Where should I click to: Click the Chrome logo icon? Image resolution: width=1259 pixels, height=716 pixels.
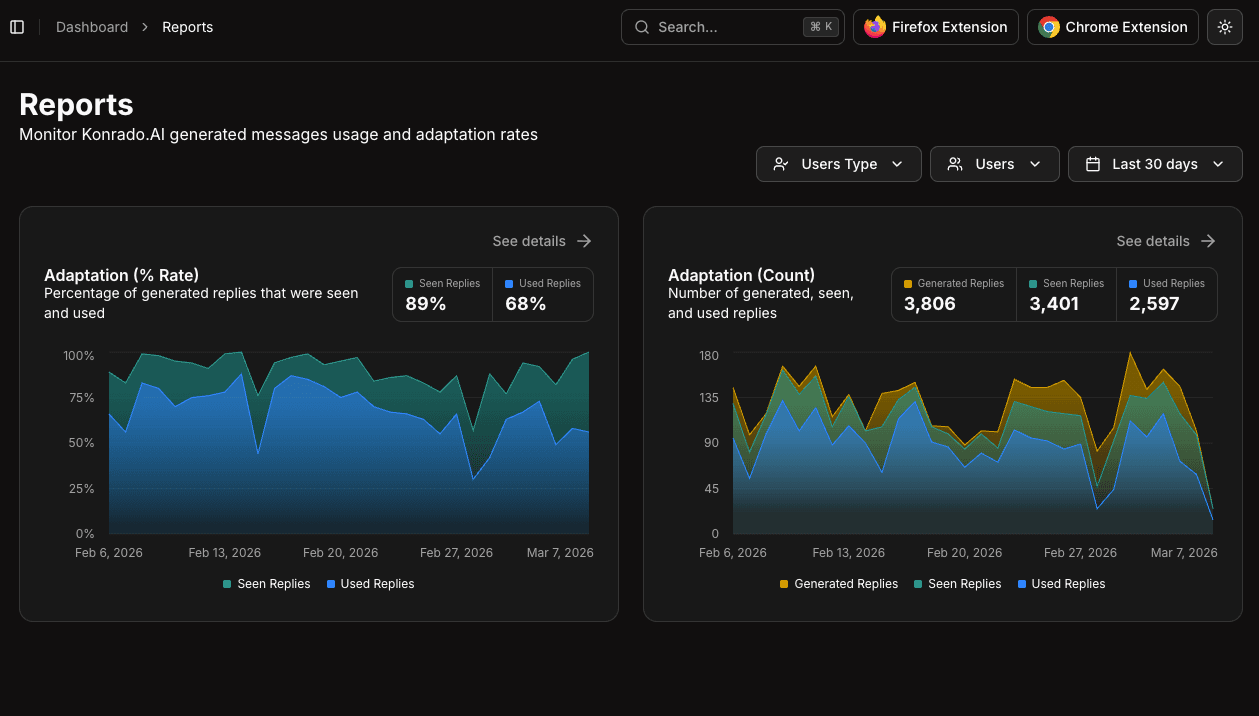click(1049, 27)
